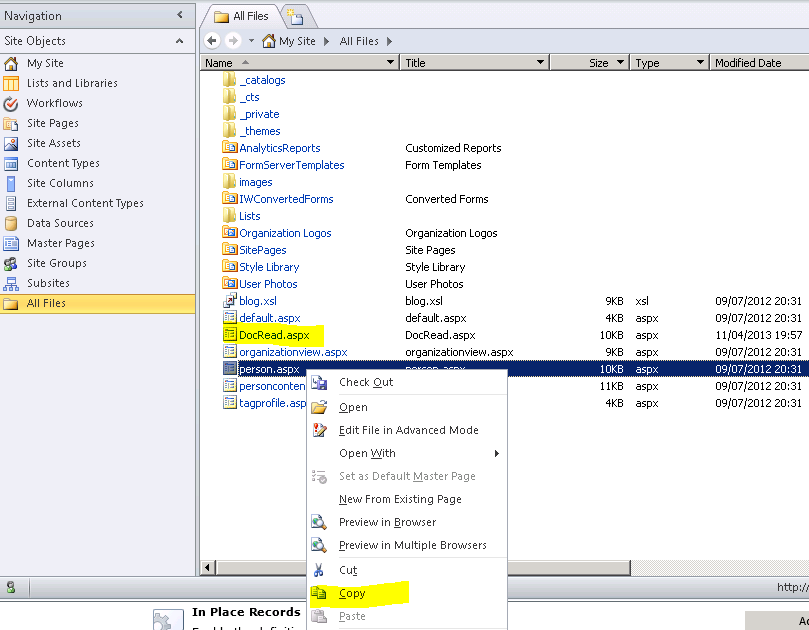This screenshot has width=809, height=630.
Task: Collapse the Navigation pane chevron
Action: click(x=179, y=15)
